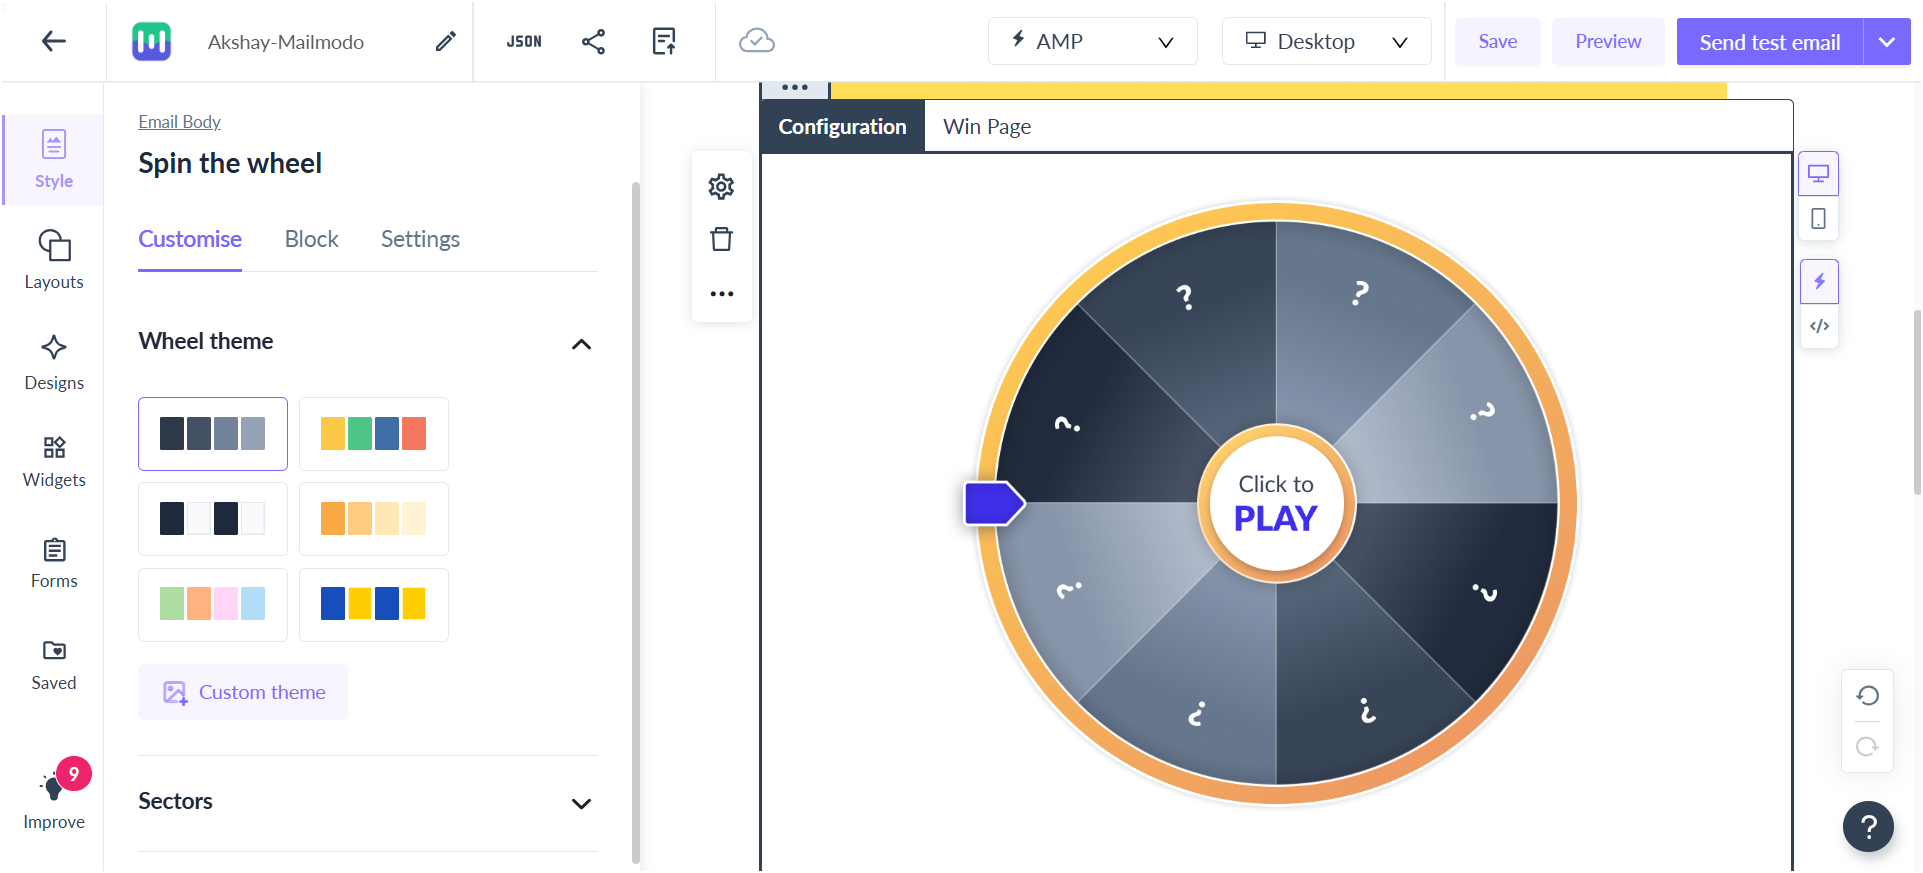Toggle the AMP lightning view icon
This screenshot has height=873, width=1923.
[1819, 282]
